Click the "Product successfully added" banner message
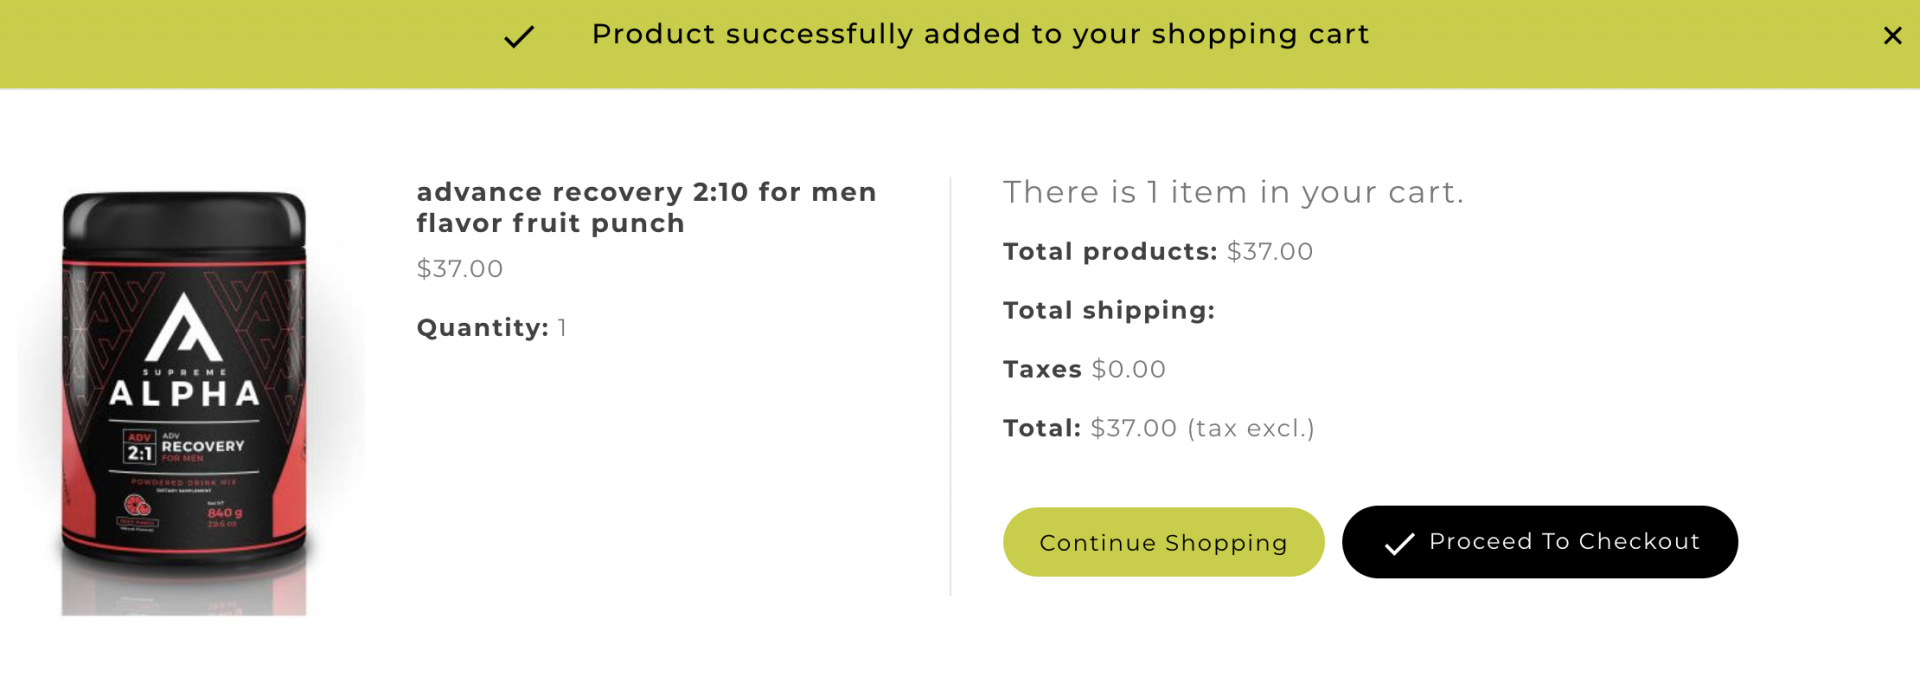Image resolution: width=1920 pixels, height=684 pixels. coord(980,34)
